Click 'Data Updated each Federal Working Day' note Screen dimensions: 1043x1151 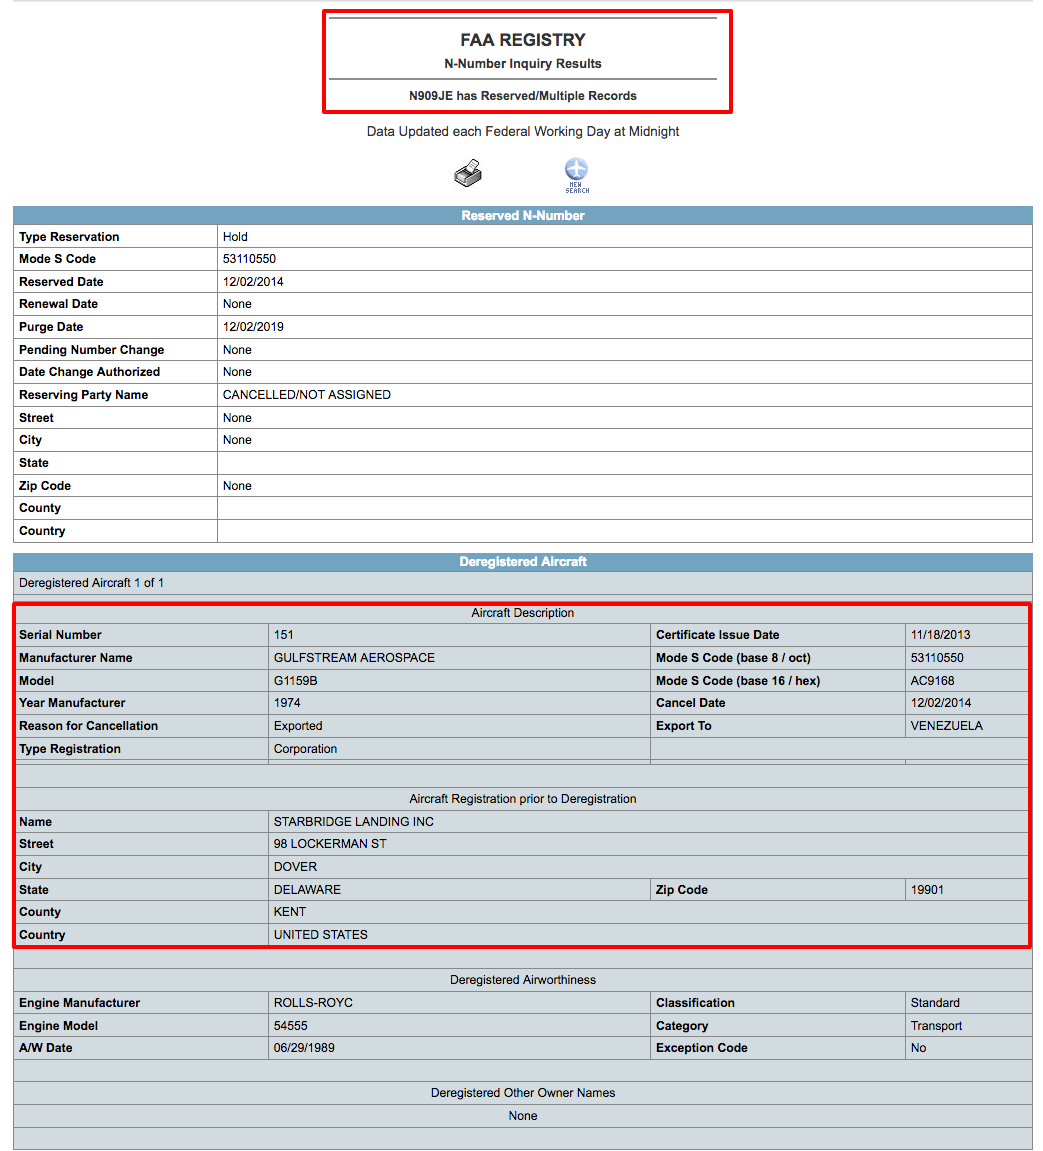tap(523, 131)
